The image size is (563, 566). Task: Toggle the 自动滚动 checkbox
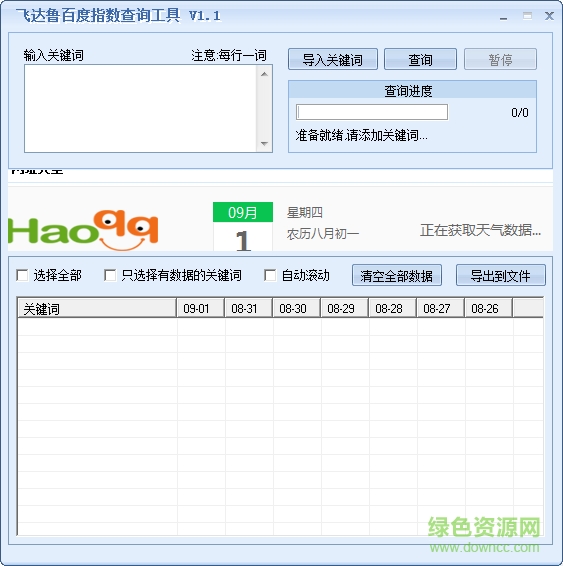click(270, 275)
